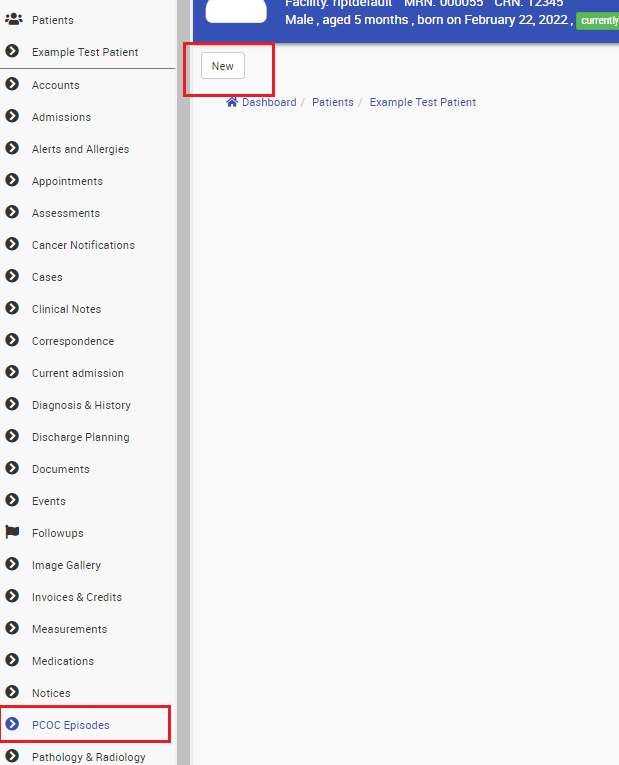
Task: Click the arrow icon beside Cases
Action: (x=12, y=276)
